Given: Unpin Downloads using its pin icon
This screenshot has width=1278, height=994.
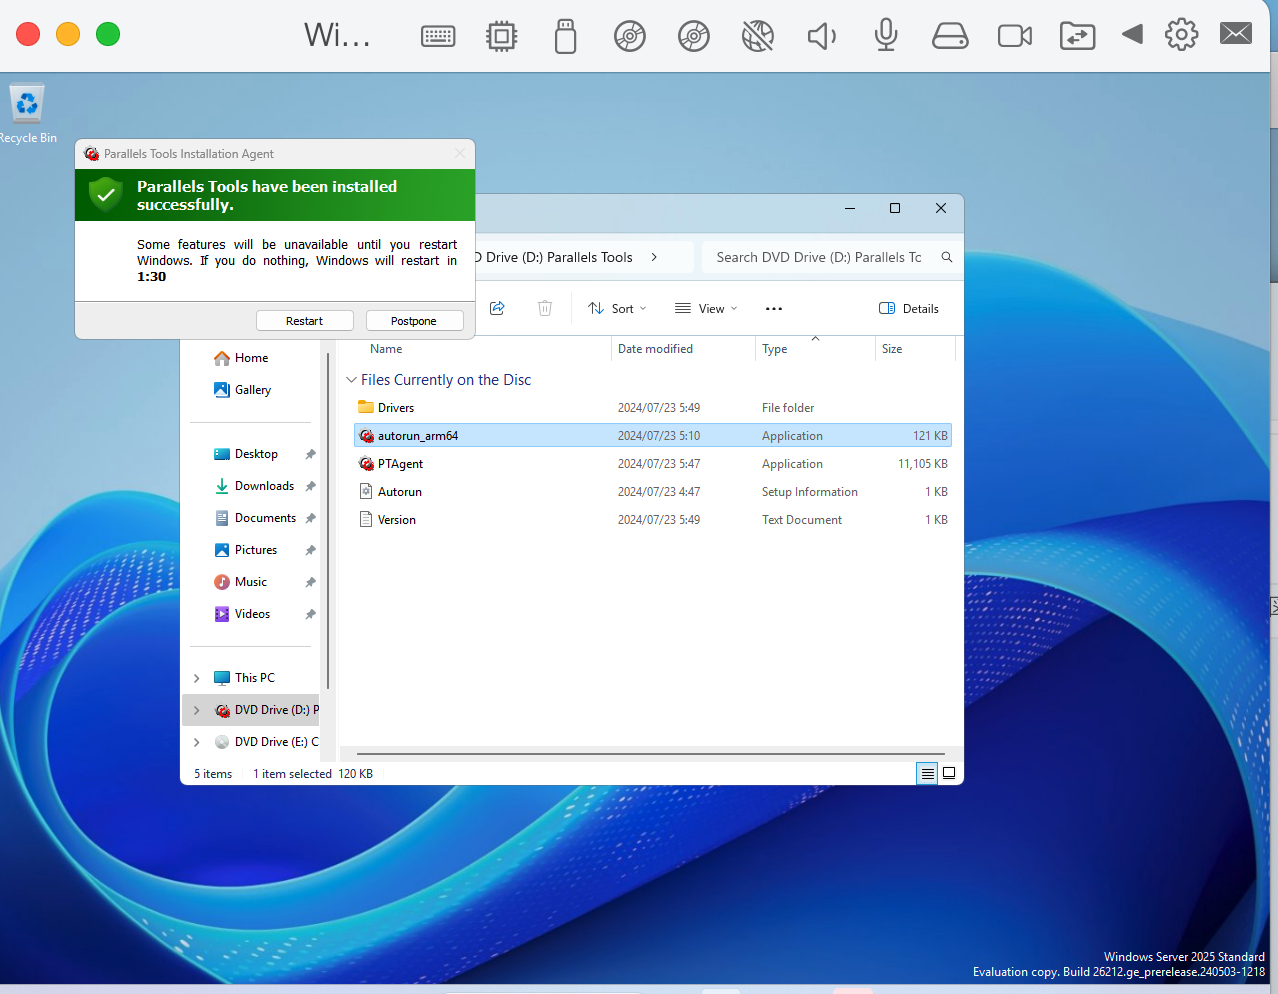Looking at the screenshot, I should coord(310,486).
